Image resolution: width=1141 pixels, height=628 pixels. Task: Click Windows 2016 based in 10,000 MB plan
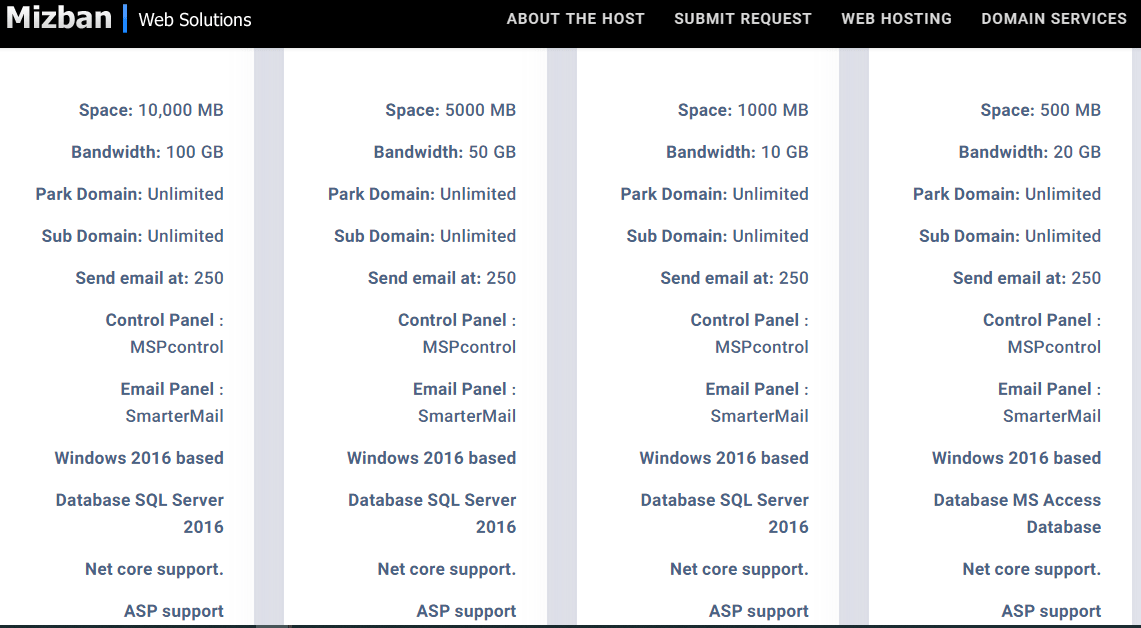click(x=139, y=458)
